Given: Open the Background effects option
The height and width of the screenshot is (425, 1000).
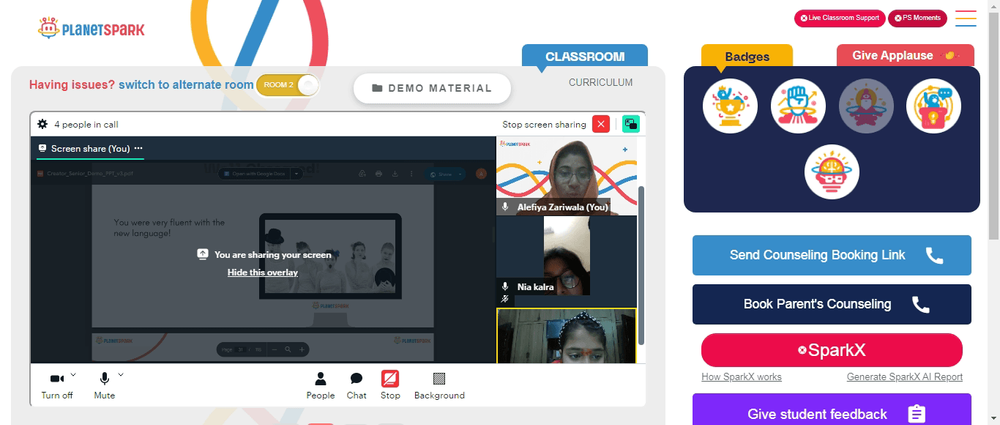Looking at the screenshot, I should tap(439, 386).
